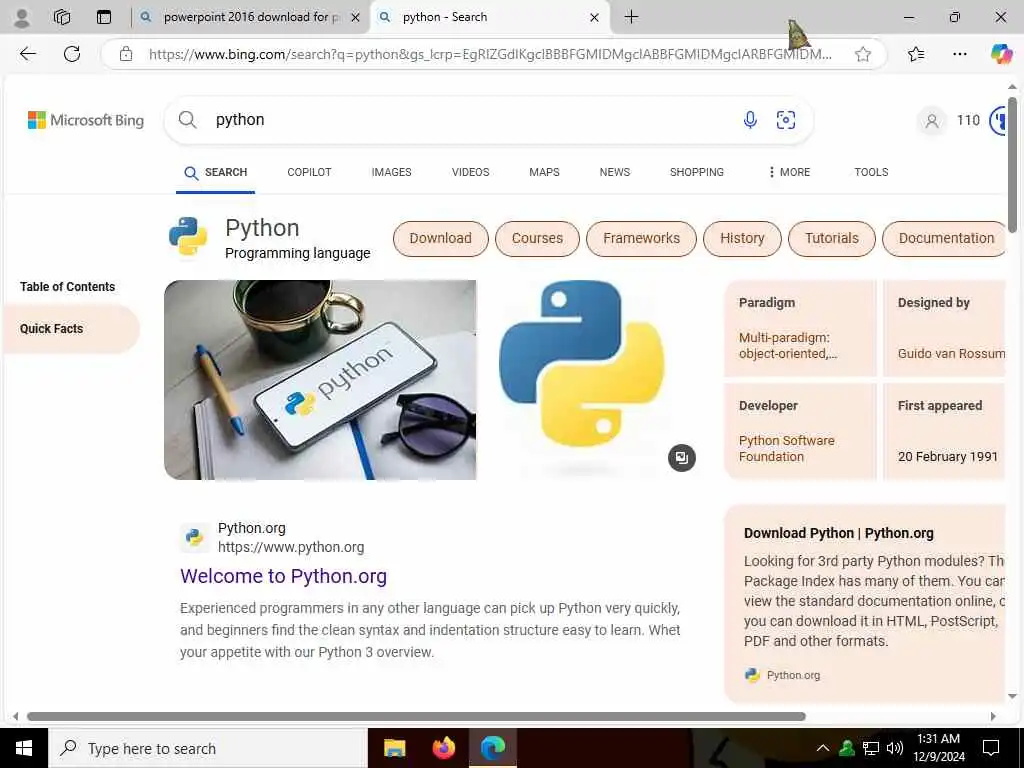
Task: Click the Courses pill button
Action: coord(537,238)
